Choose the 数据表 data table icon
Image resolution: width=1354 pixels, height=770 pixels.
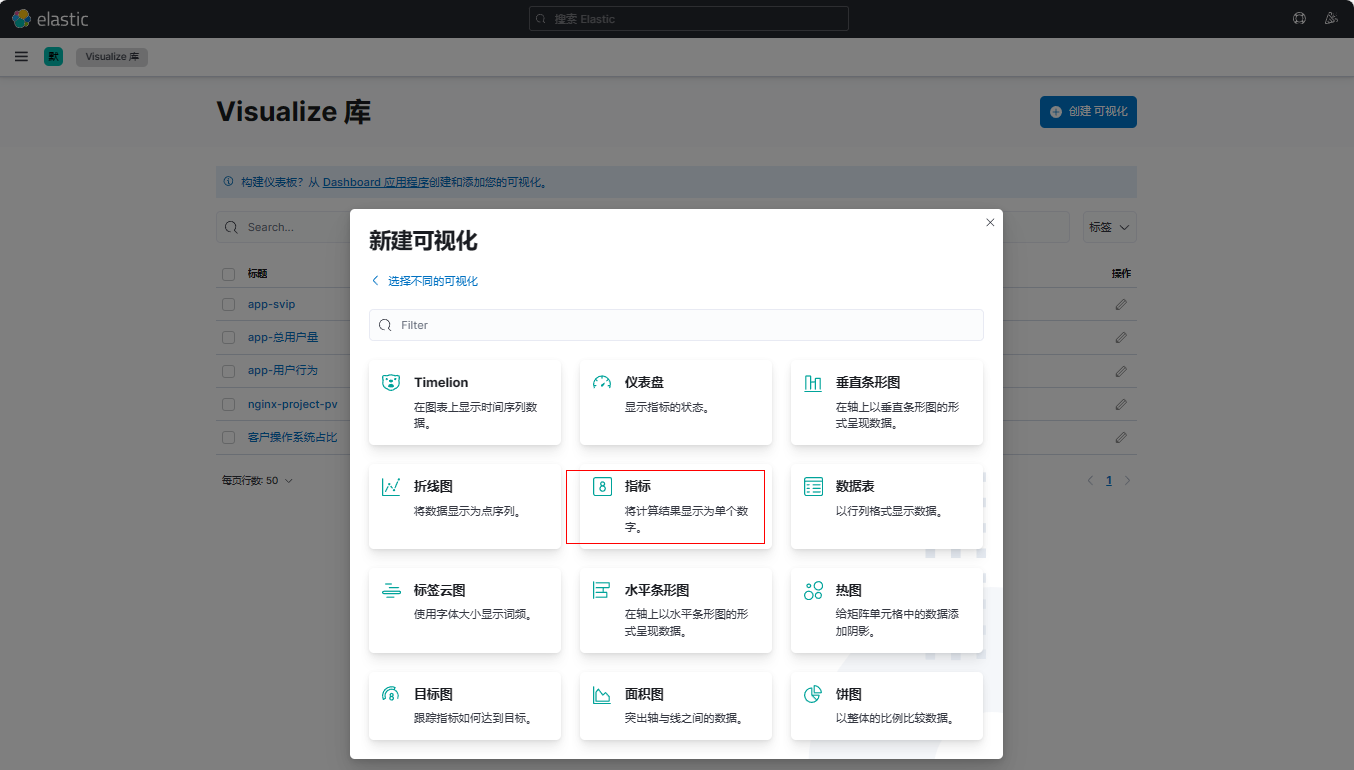click(x=813, y=487)
